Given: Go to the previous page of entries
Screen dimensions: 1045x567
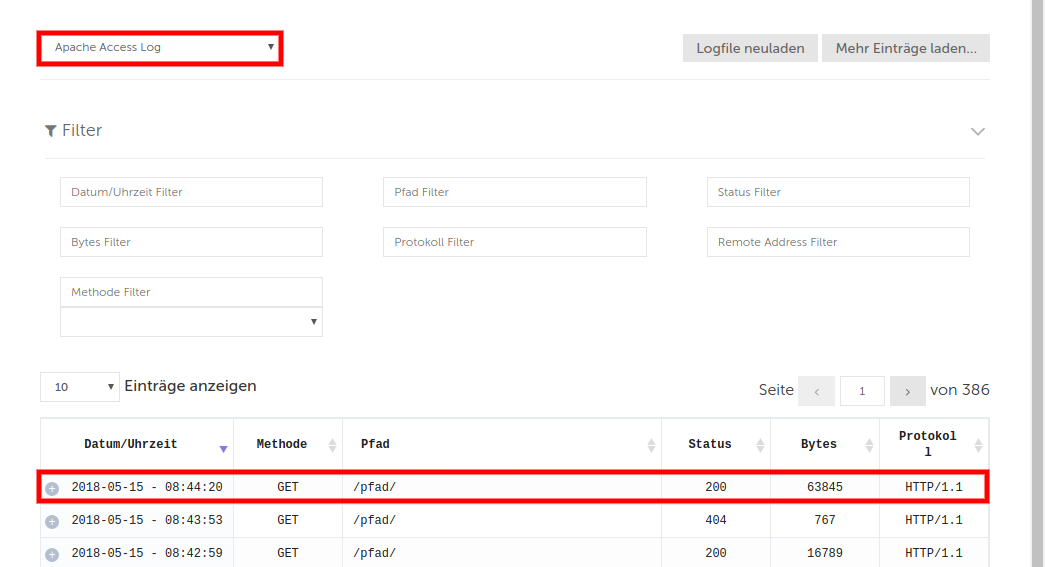Looking at the screenshot, I should pyautogui.click(x=816, y=391).
